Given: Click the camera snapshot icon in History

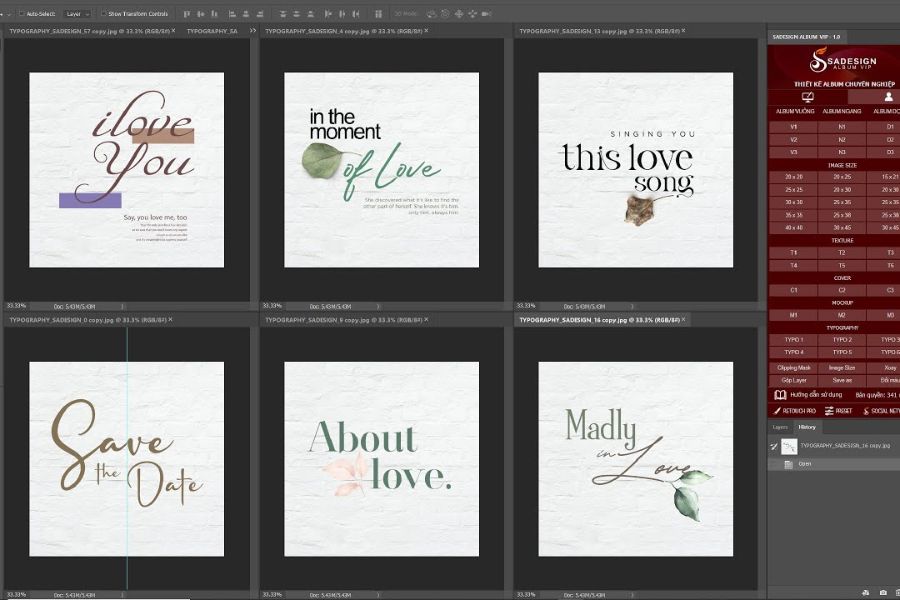Looking at the screenshot, I should [883, 593].
